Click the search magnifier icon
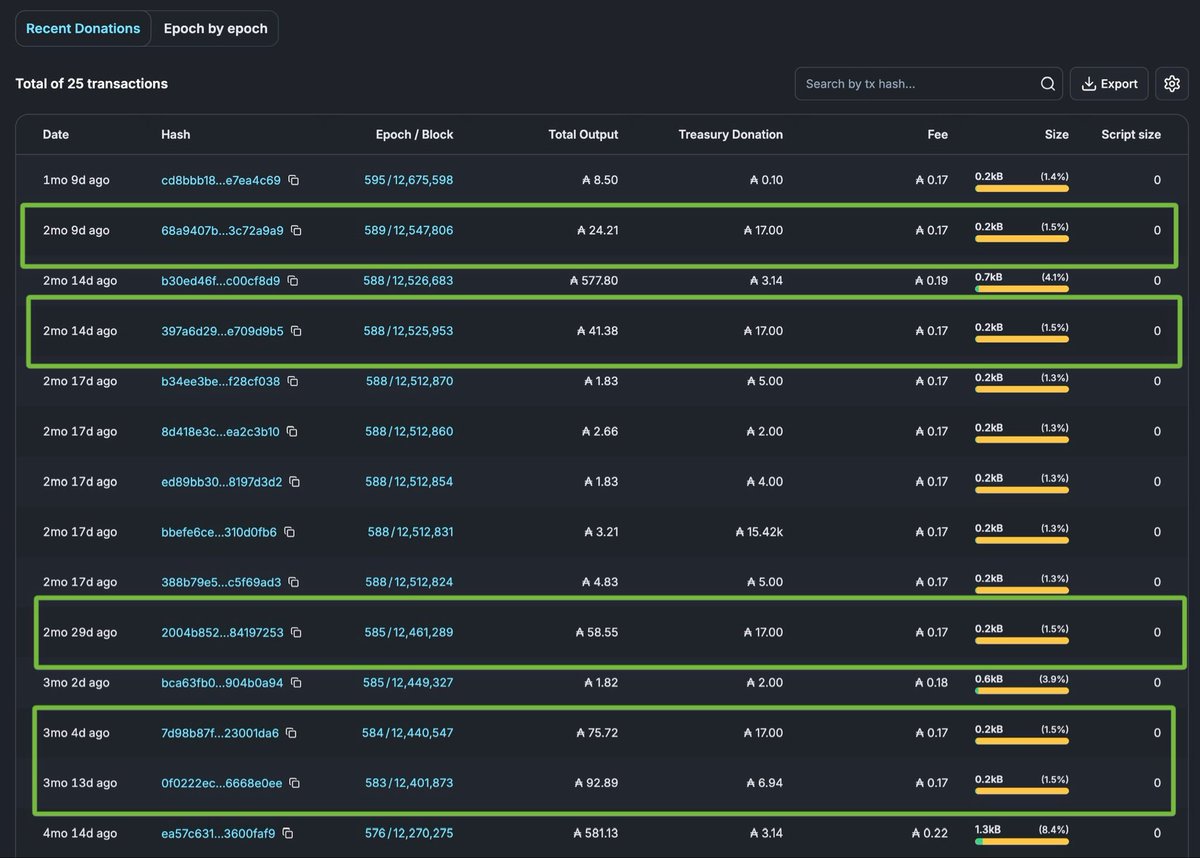Screen dimensions: 1200x858 1048,84
